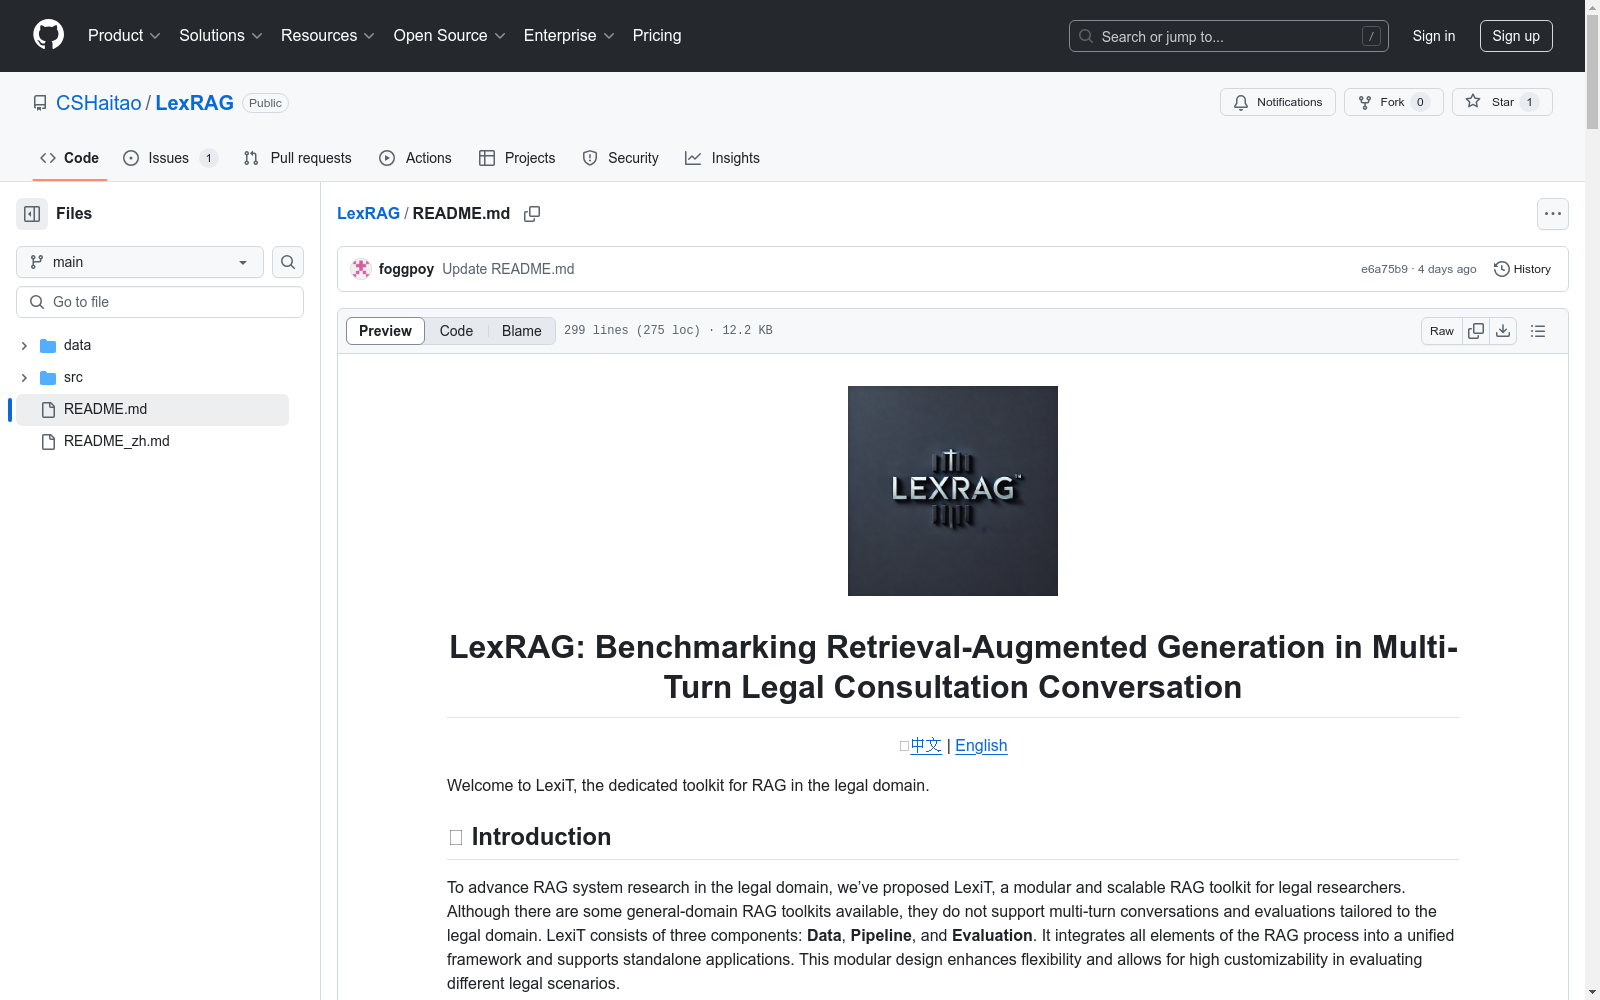Click the README.md file icon in tree
This screenshot has height=1000, width=1600.
click(48, 409)
